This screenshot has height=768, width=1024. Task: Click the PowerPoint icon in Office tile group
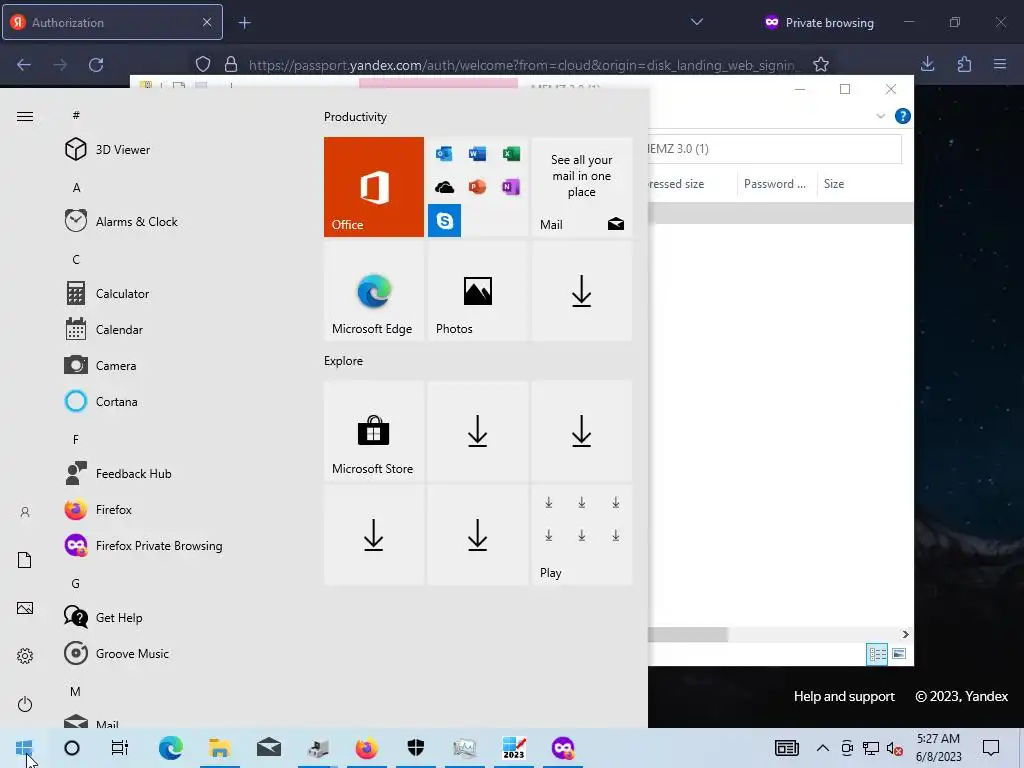coord(477,187)
